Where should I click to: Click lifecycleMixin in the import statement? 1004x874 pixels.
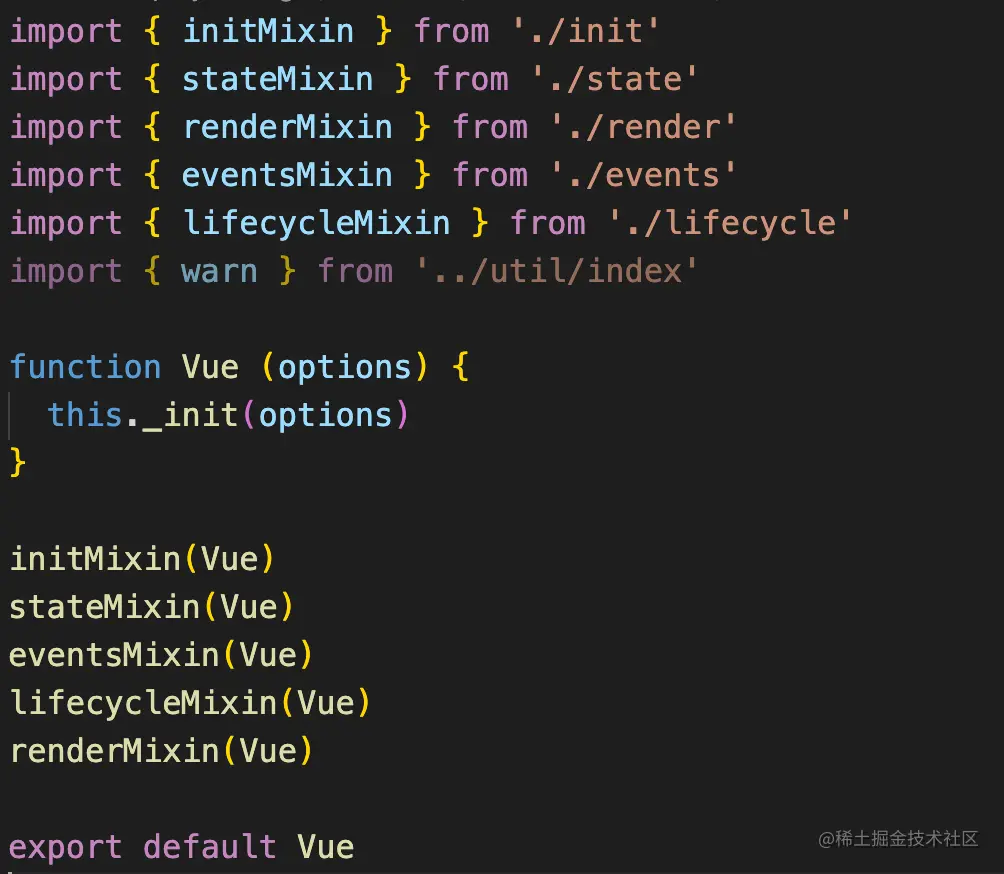click(315, 223)
